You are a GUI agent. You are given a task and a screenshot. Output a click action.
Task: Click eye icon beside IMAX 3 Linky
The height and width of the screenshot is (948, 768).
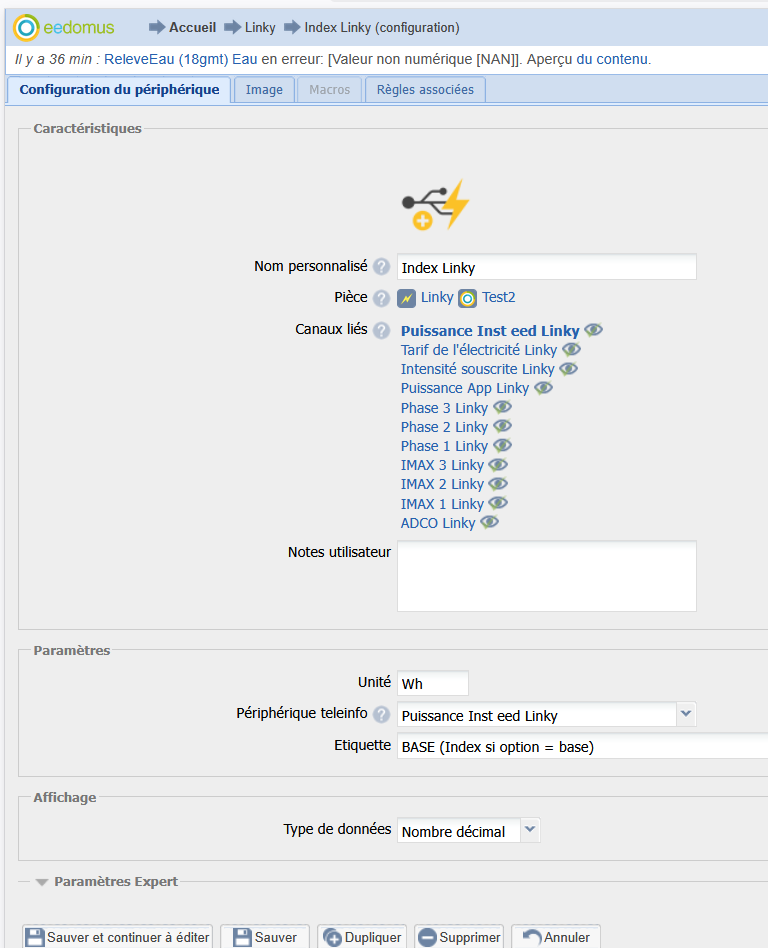pos(498,465)
